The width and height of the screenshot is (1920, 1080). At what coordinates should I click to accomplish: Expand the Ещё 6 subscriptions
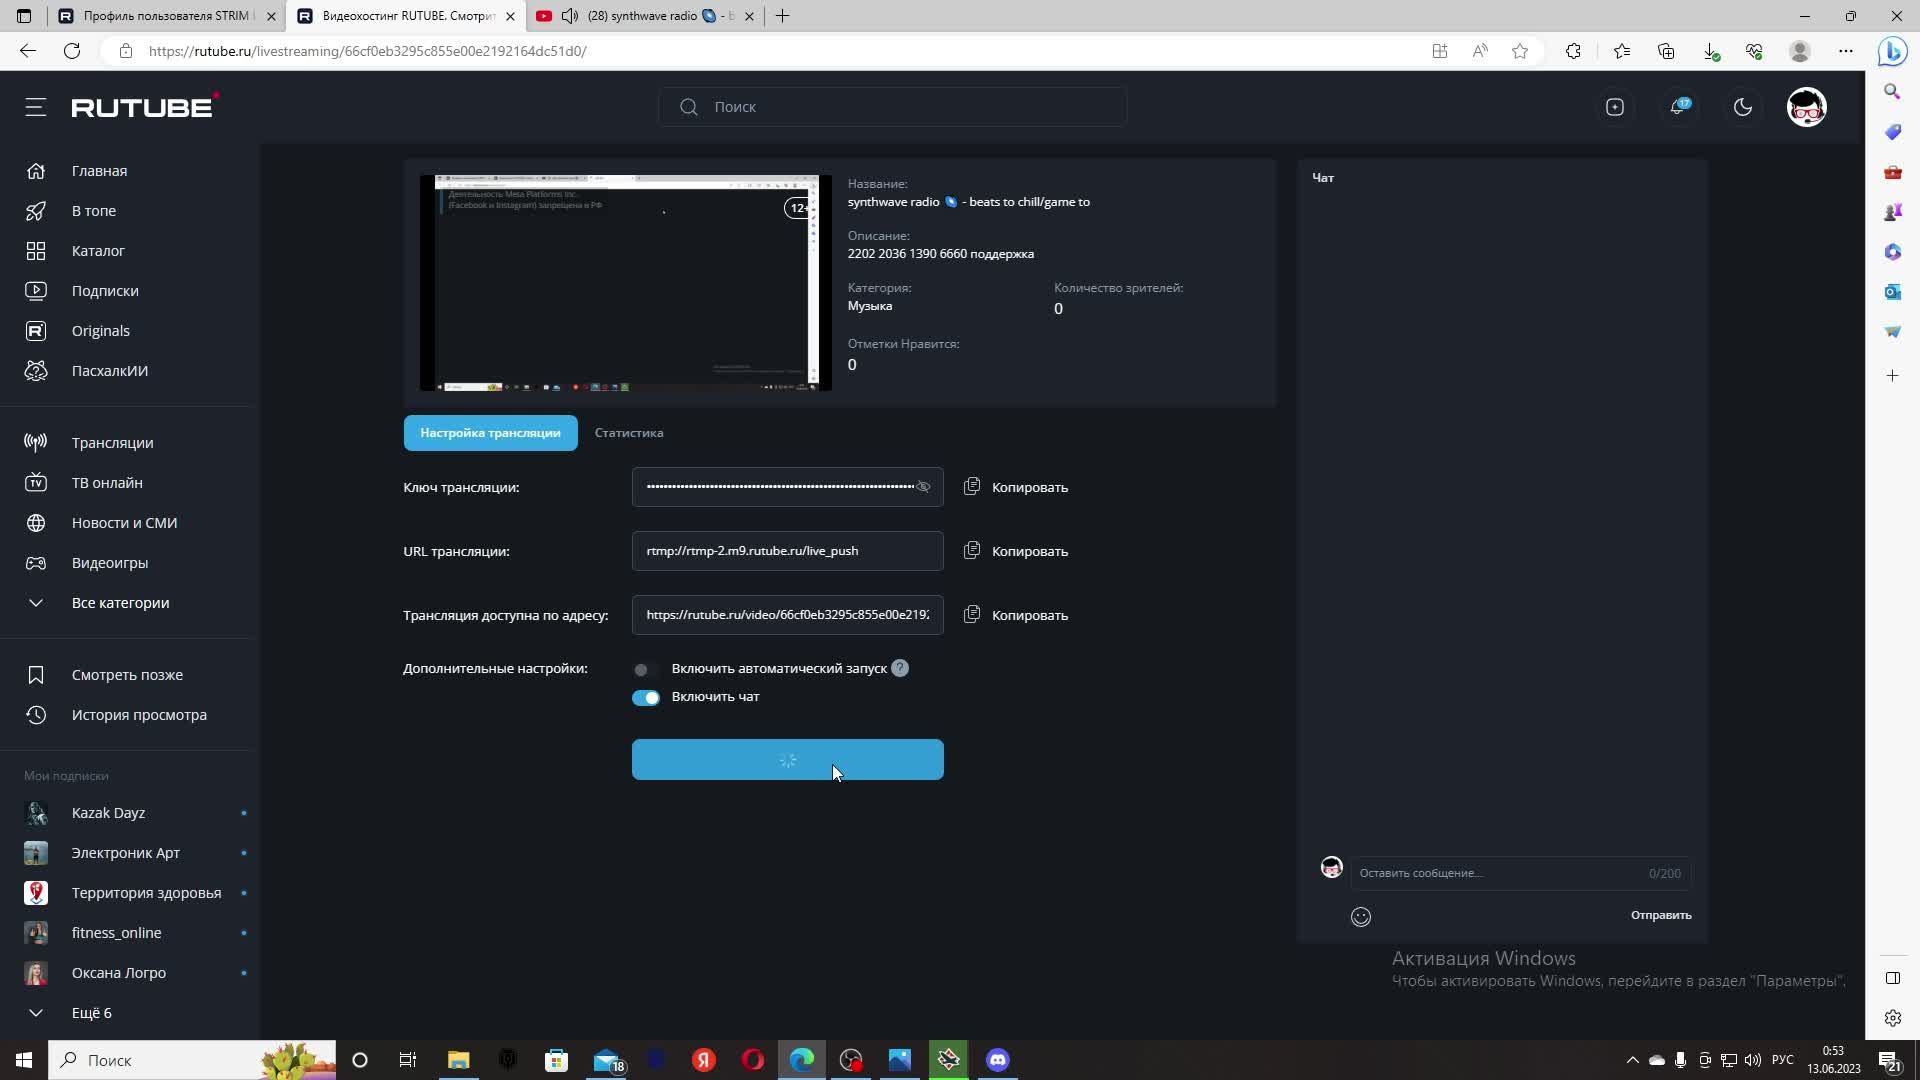click(91, 1013)
